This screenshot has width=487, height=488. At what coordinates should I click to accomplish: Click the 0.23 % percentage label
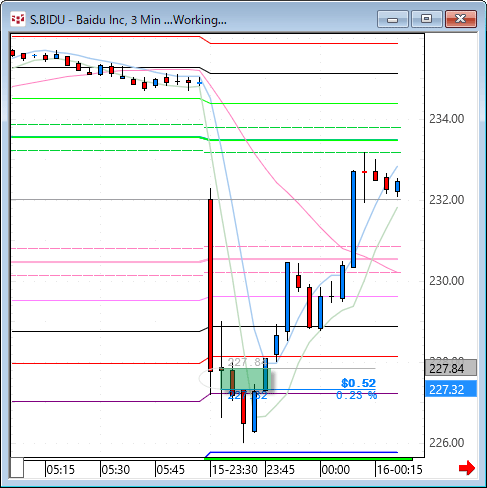[357, 395]
